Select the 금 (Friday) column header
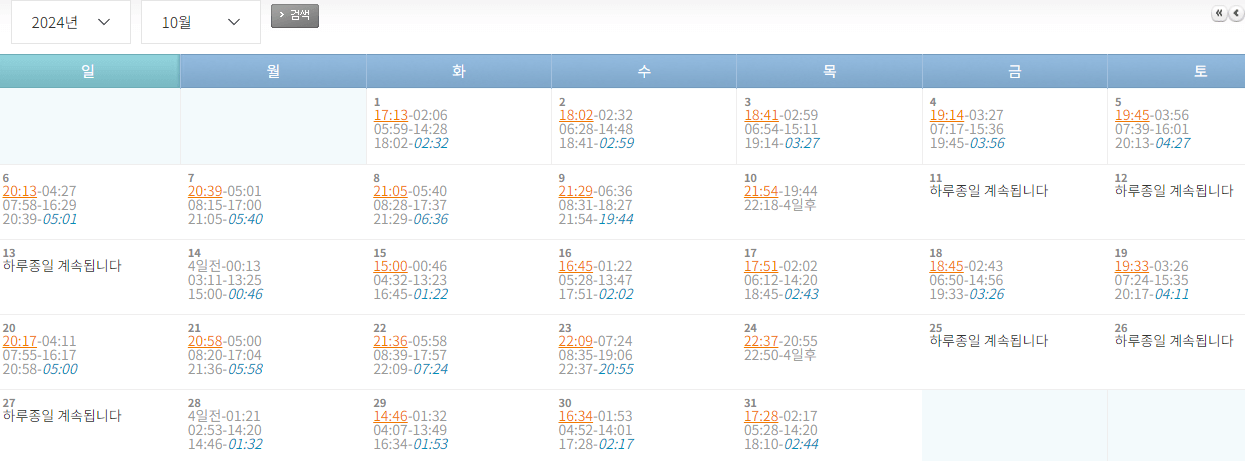This screenshot has width=1245, height=461. click(x=1015, y=71)
